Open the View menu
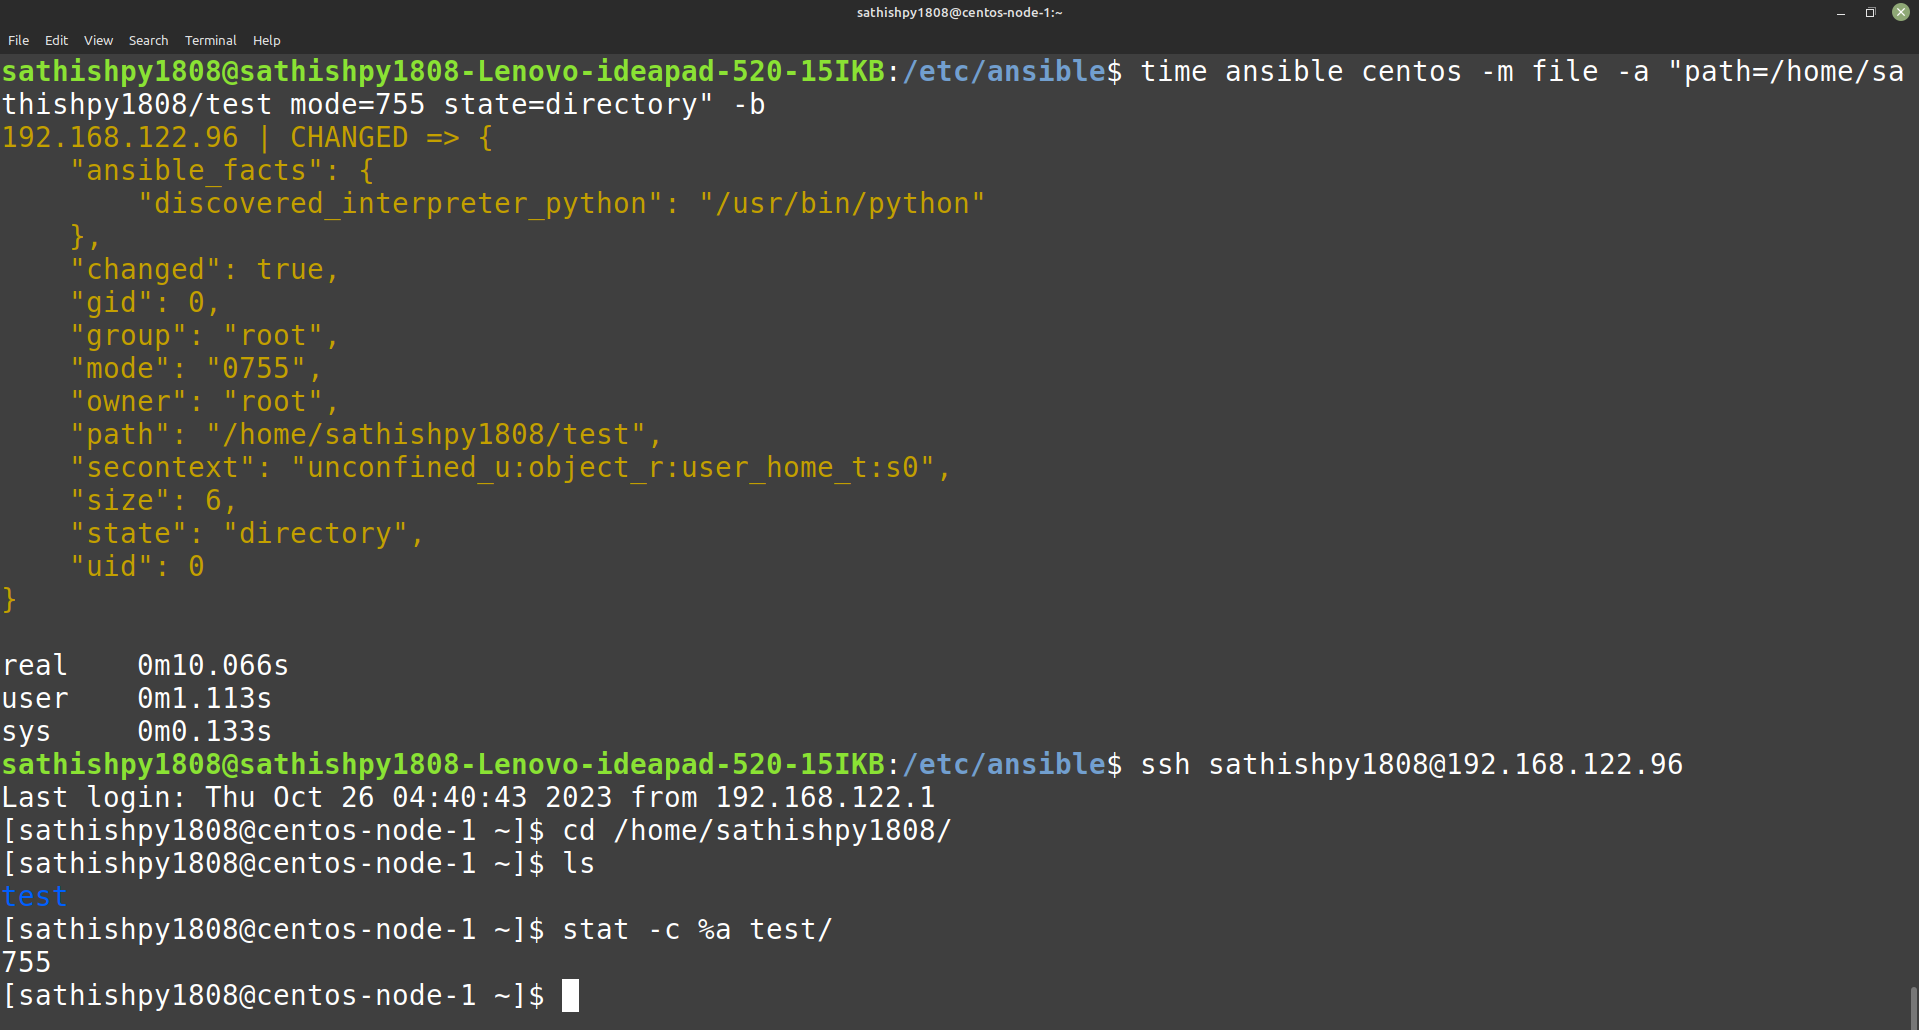The width and height of the screenshot is (1919, 1030). 98,40
